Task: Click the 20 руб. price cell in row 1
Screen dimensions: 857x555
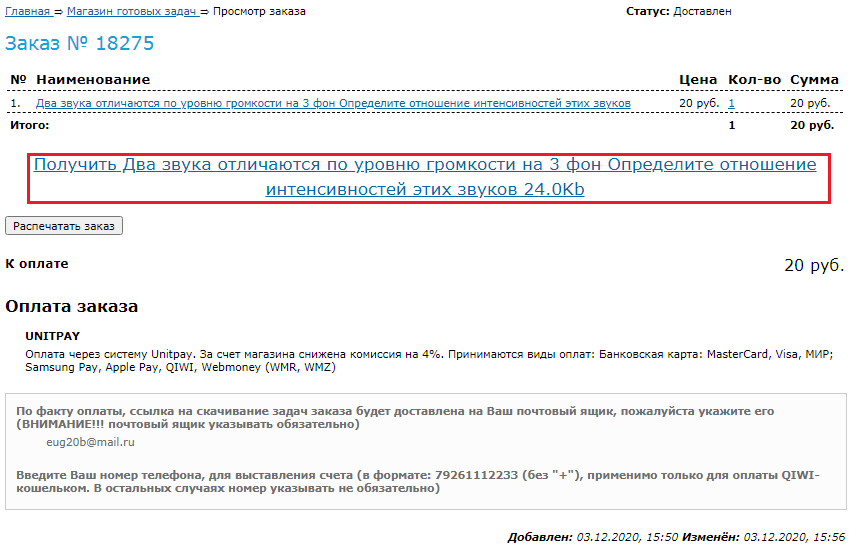Action: click(699, 103)
